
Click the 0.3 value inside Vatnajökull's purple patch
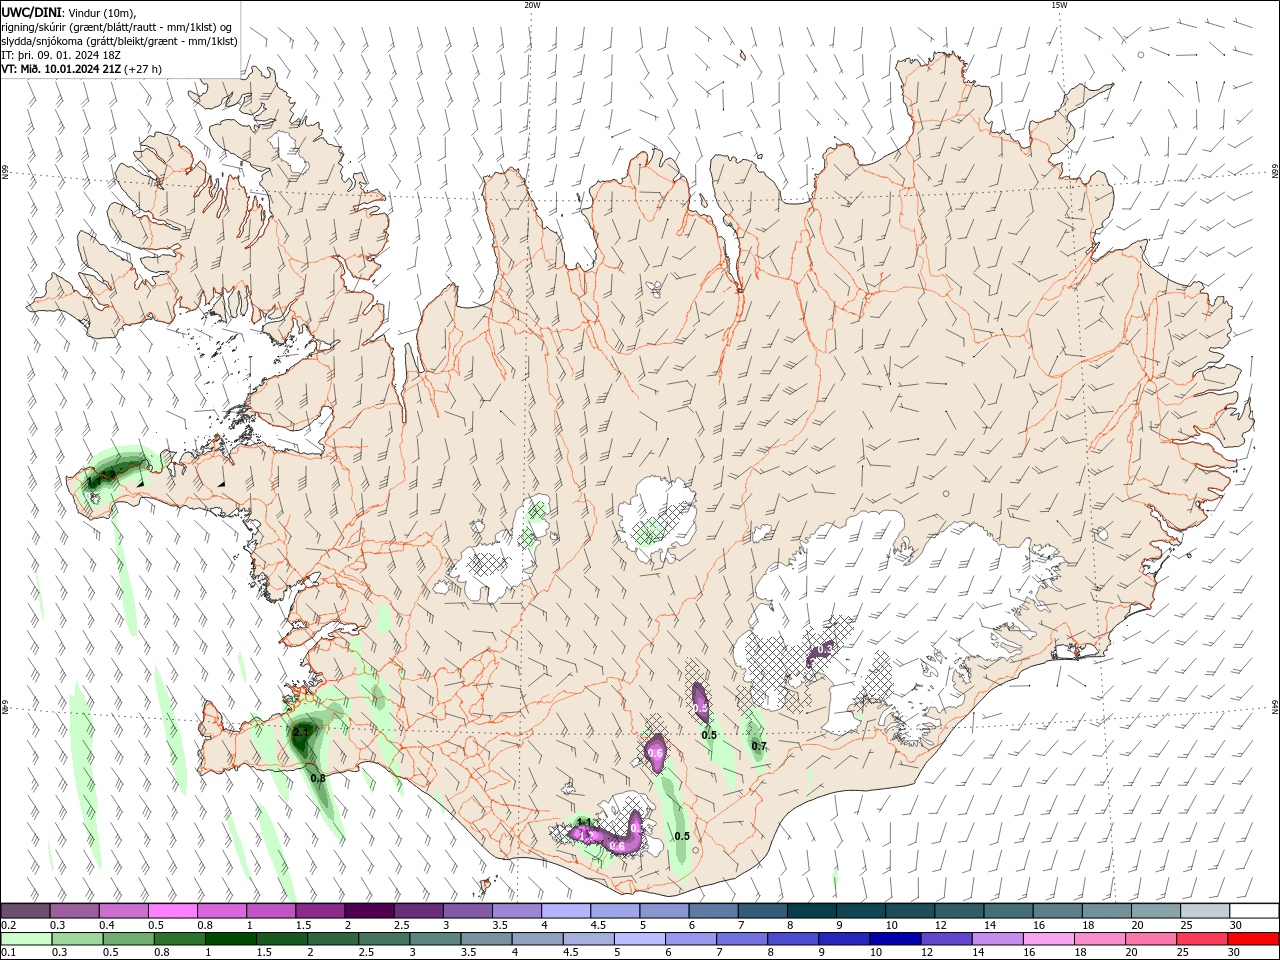point(824,650)
